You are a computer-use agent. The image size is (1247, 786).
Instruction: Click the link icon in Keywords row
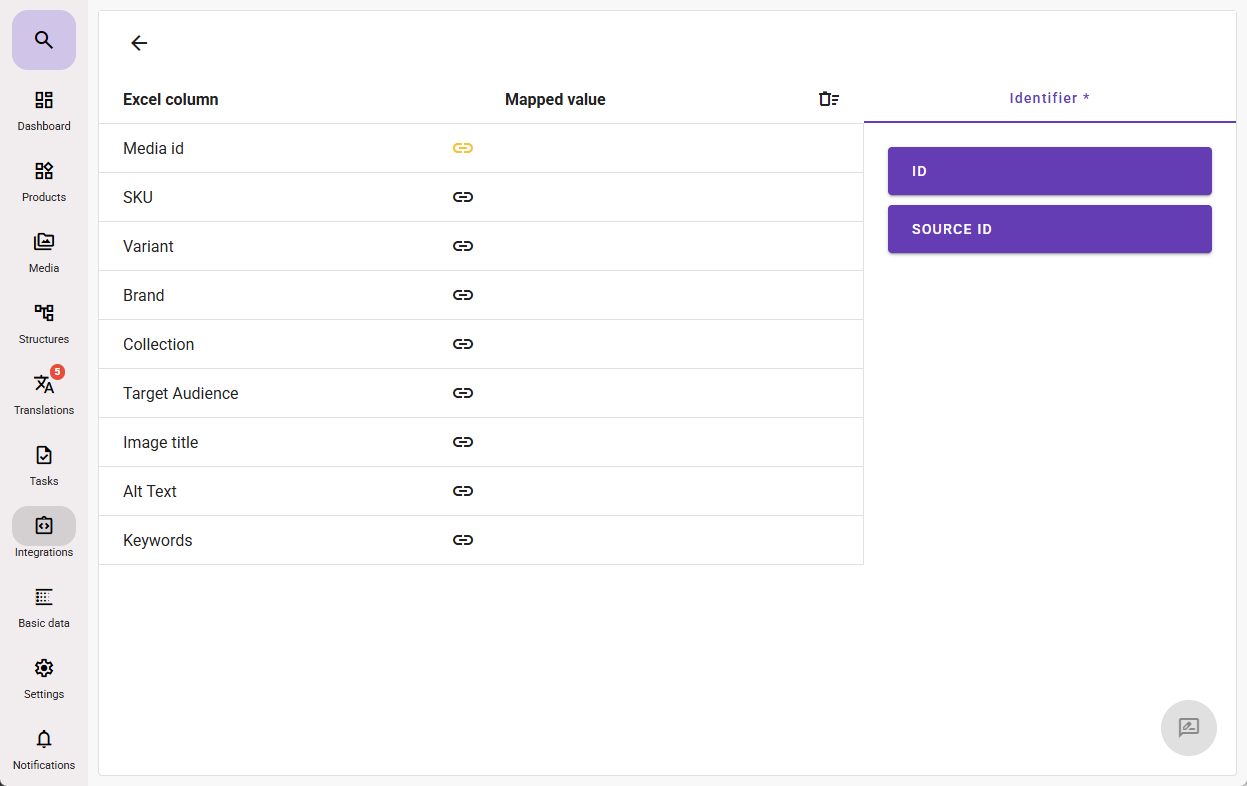[x=462, y=540]
